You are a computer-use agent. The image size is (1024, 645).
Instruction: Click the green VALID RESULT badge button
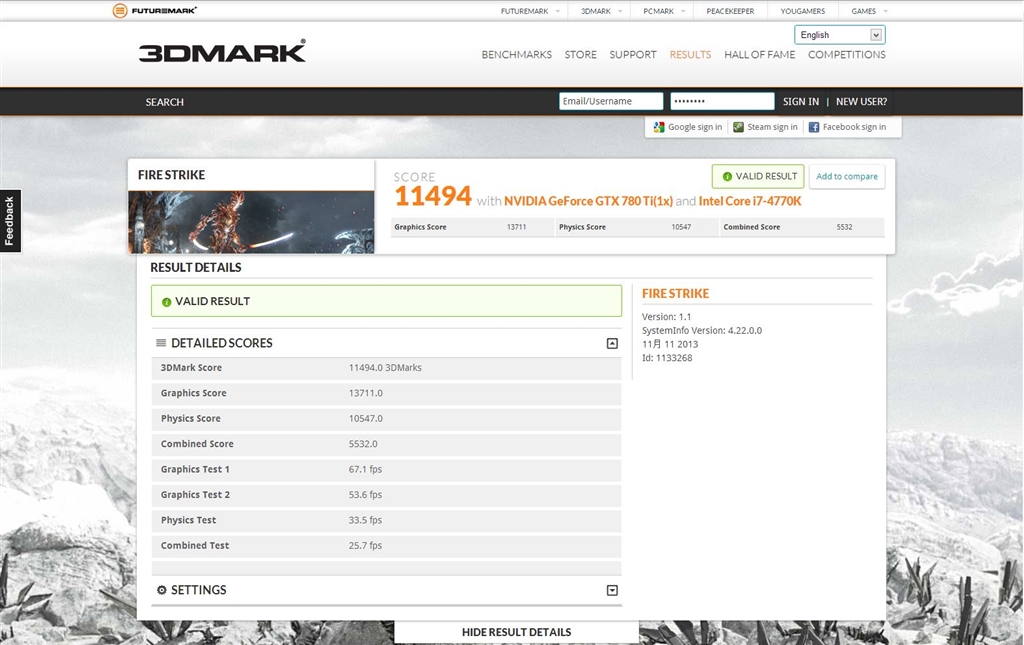click(x=758, y=176)
